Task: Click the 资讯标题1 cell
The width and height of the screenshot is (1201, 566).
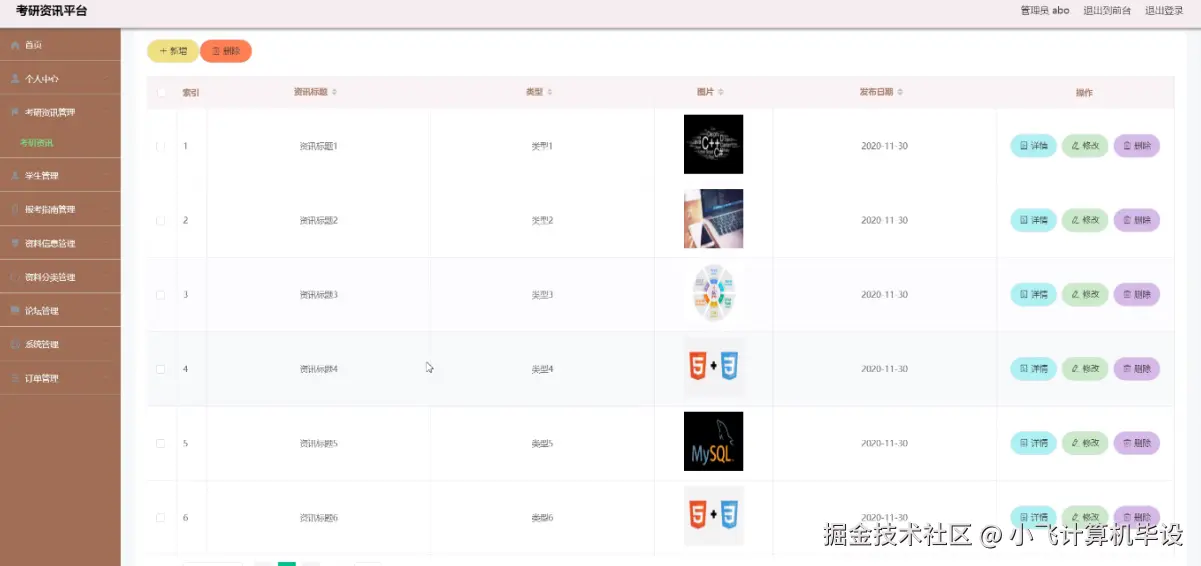Action: 319,146
